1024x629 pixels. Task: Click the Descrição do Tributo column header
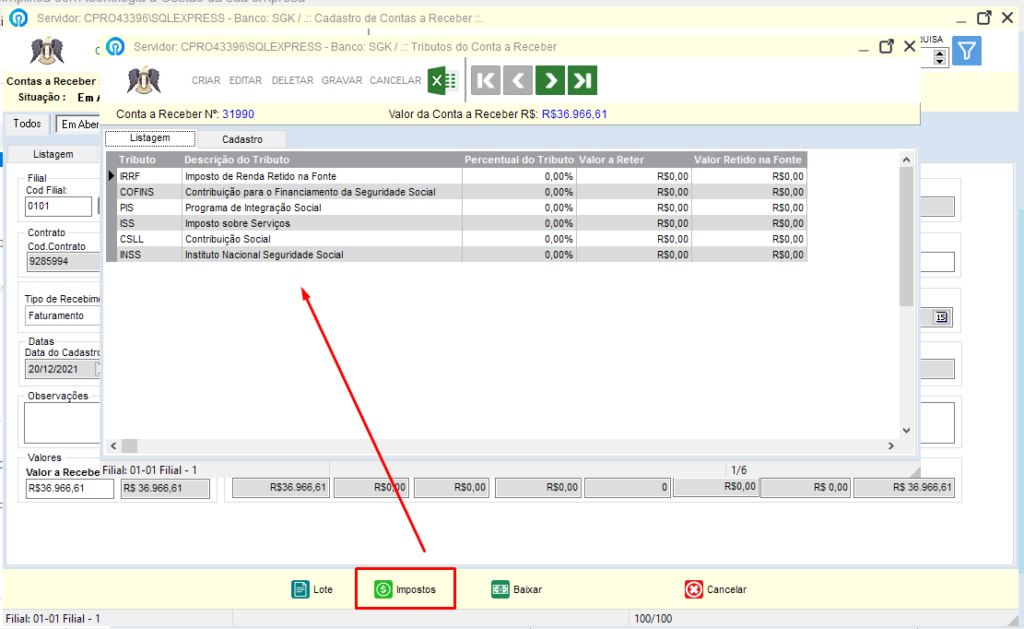[x=322, y=159]
